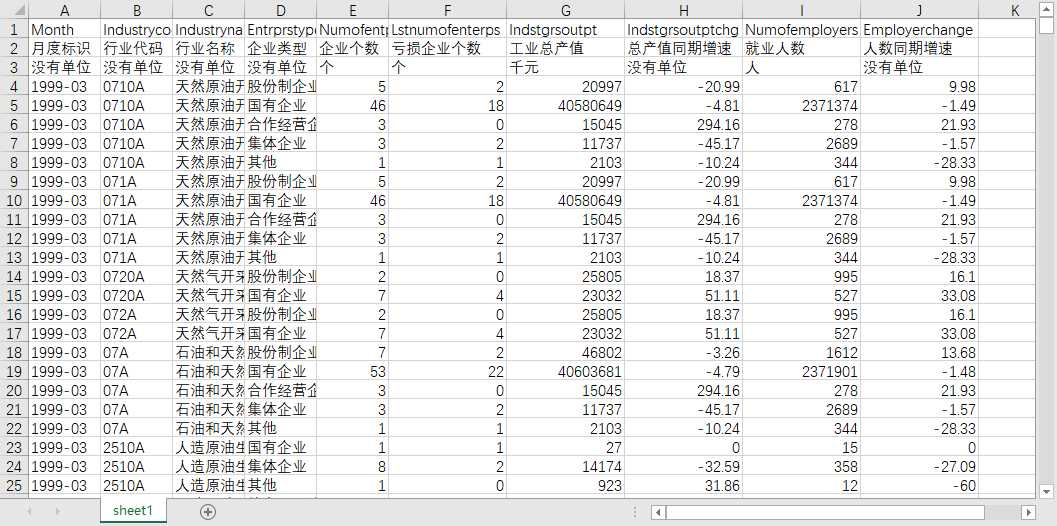This screenshot has height=526, width=1057.
Task: Click cell with value 923
Action: tap(566, 486)
